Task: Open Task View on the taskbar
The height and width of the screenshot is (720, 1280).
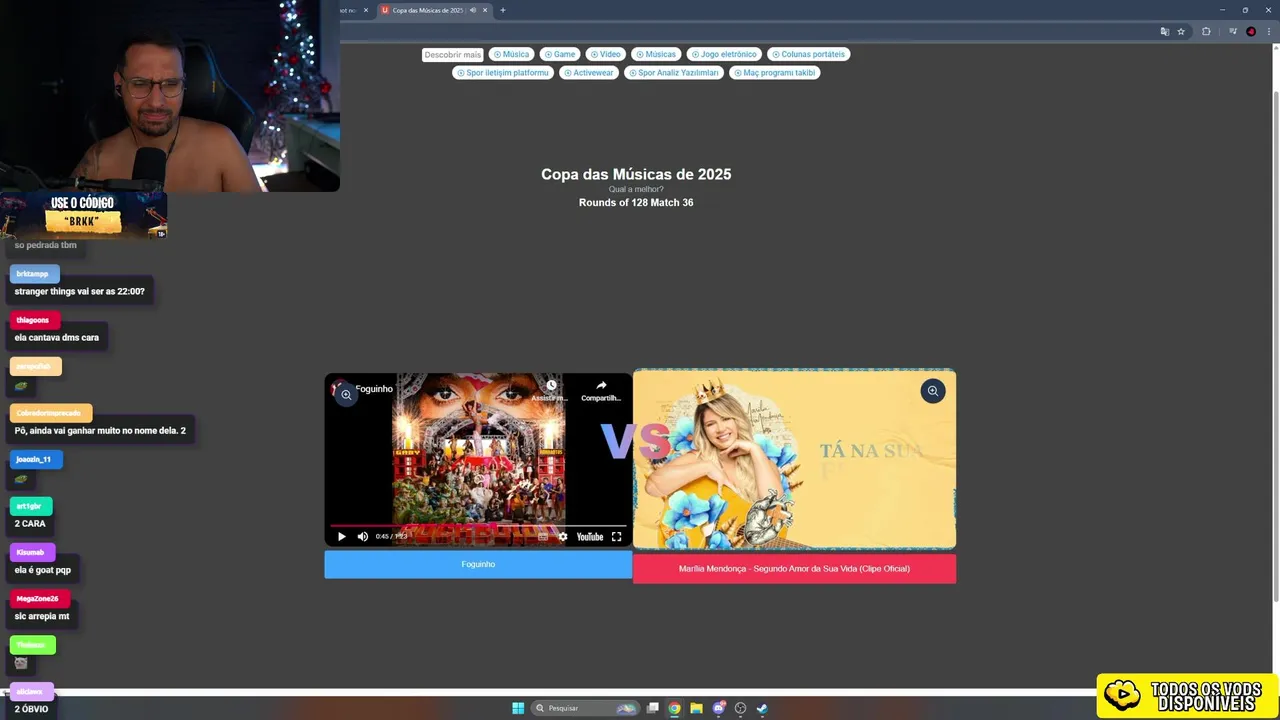Action: [653, 708]
